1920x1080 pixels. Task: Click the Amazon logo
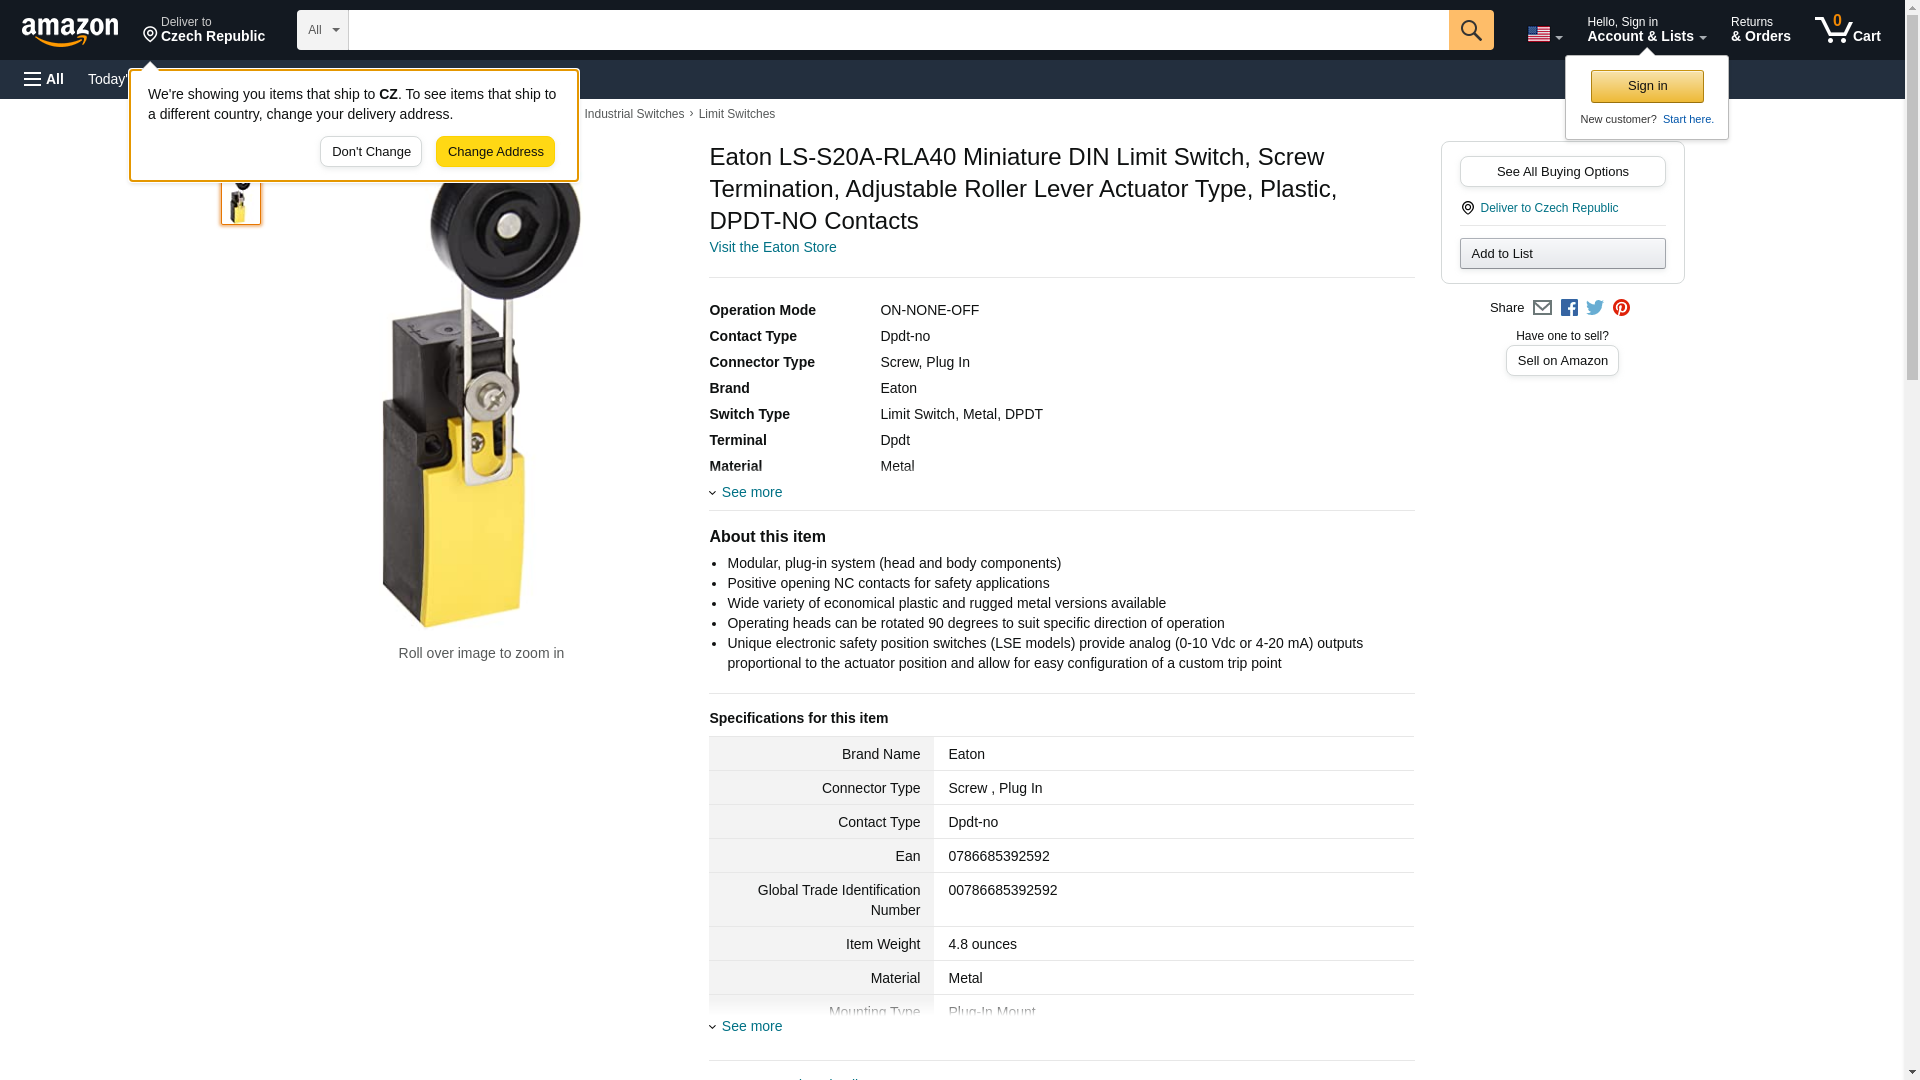tap(70, 31)
